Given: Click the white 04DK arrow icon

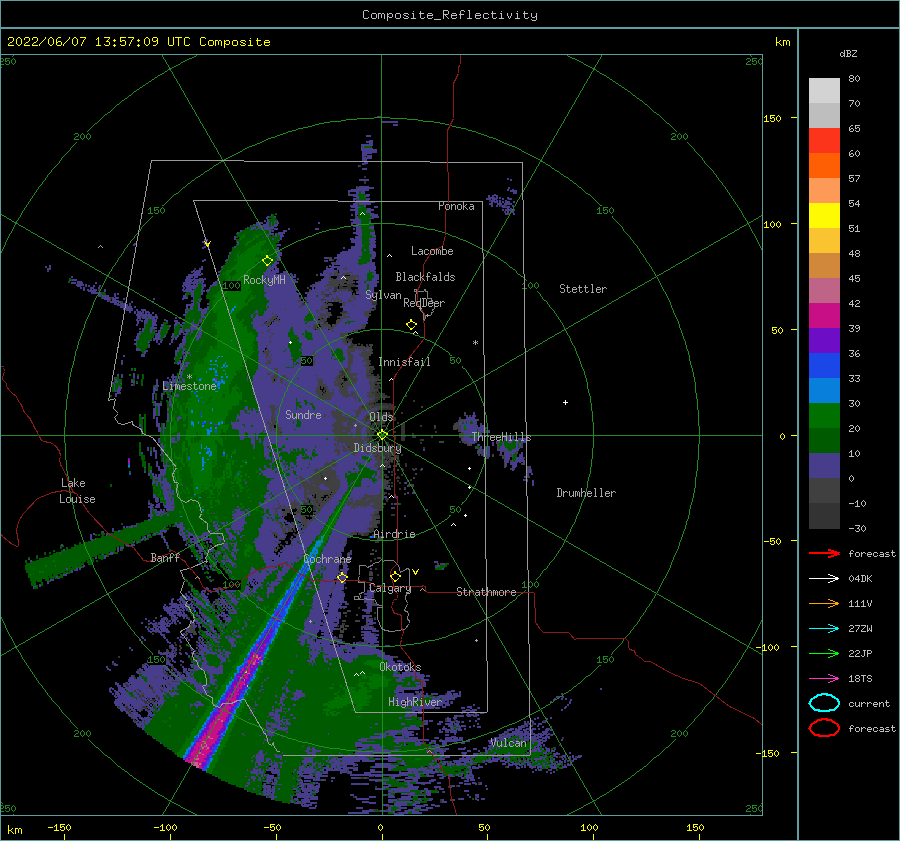Looking at the screenshot, I should [x=824, y=578].
